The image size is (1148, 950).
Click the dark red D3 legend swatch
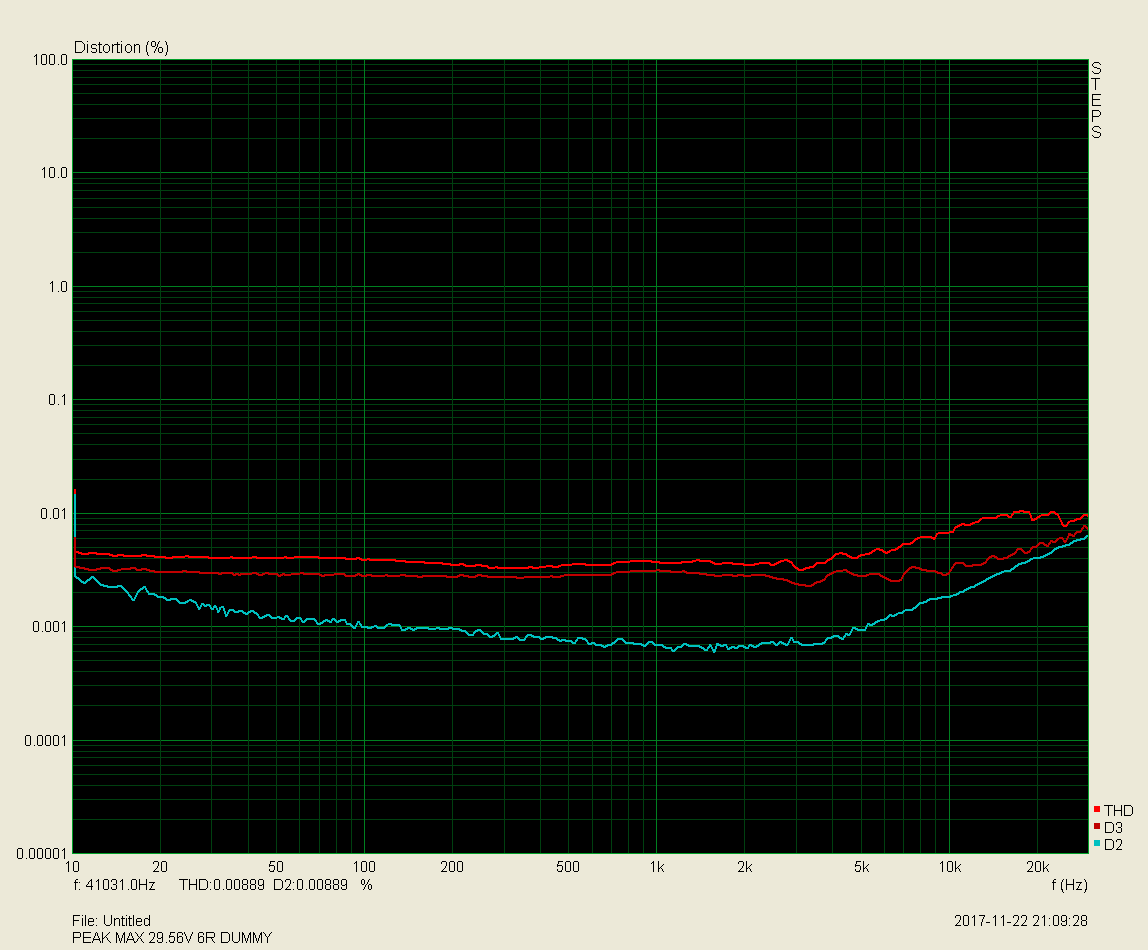pyautogui.click(x=1097, y=826)
